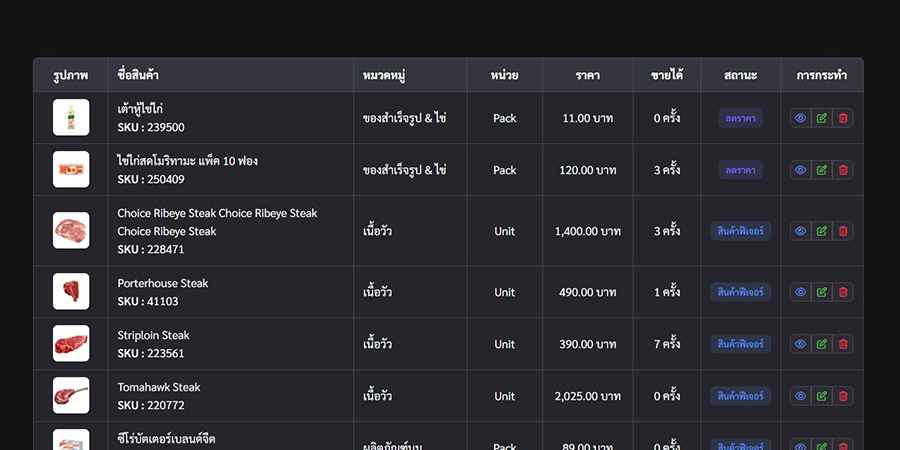Click the ขายได้ column header
Image resolution: width=900 pixels, height=450 pixels.
pos(667,75)
